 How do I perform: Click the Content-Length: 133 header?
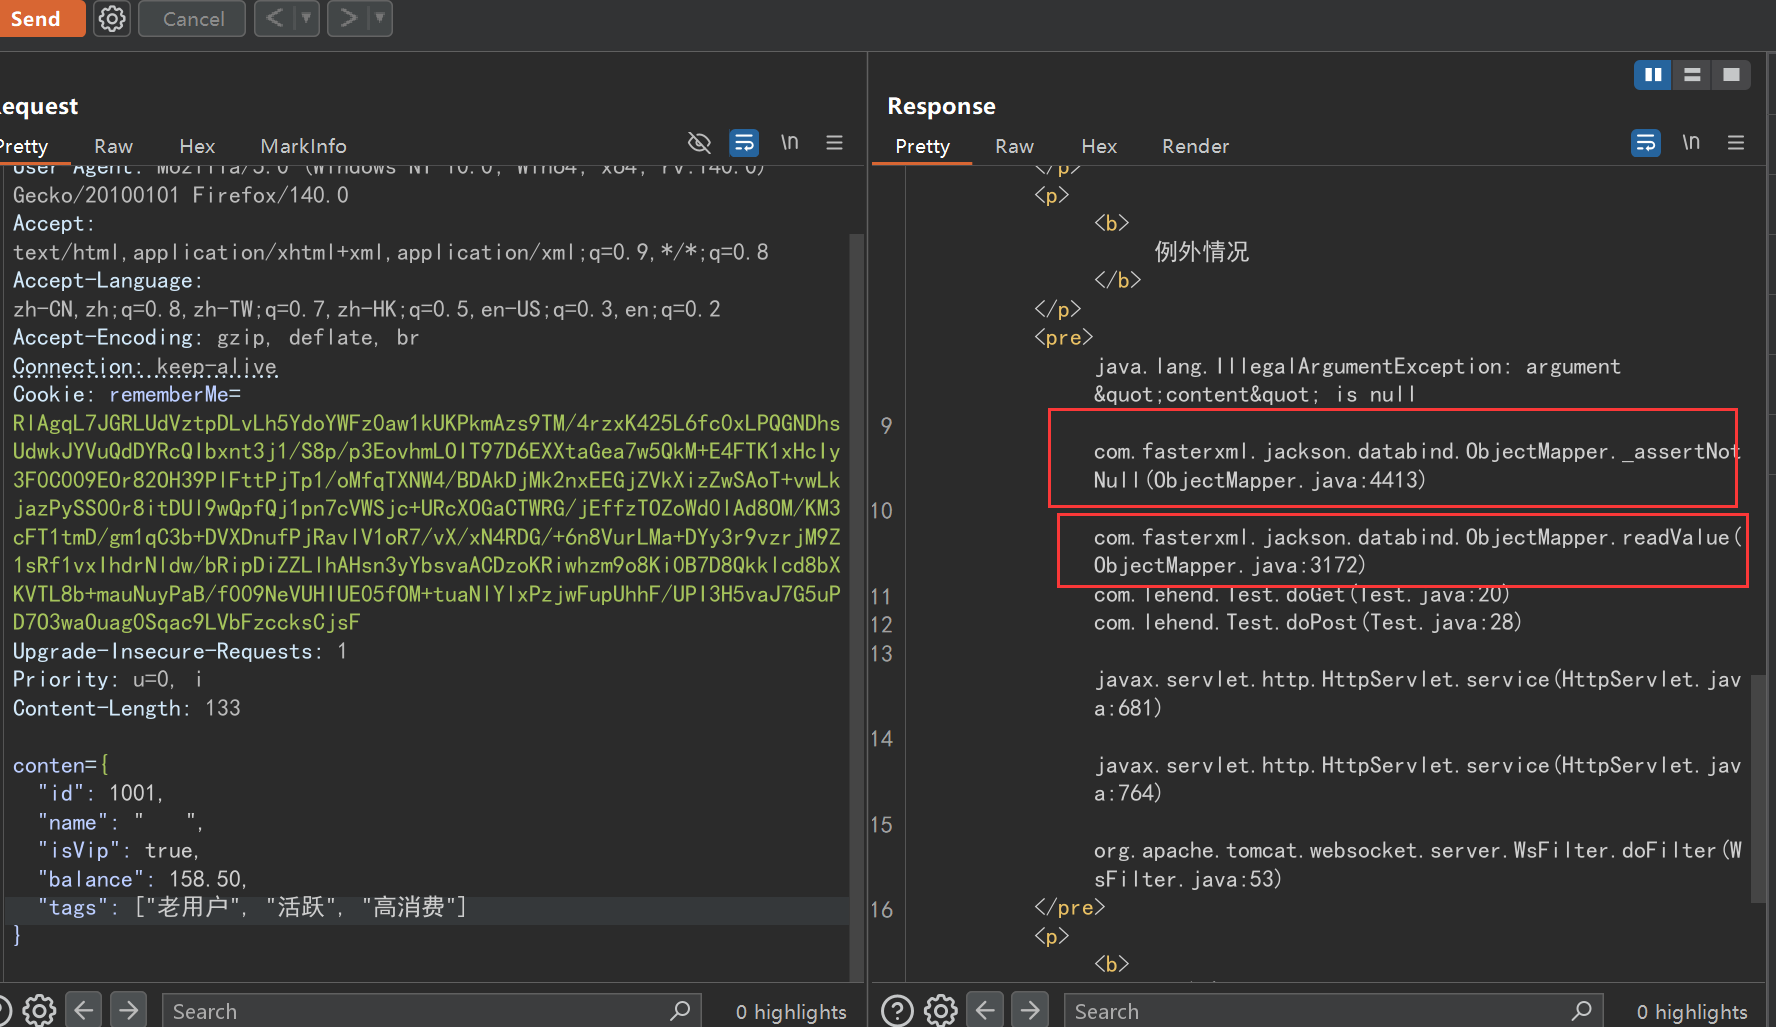127,708
